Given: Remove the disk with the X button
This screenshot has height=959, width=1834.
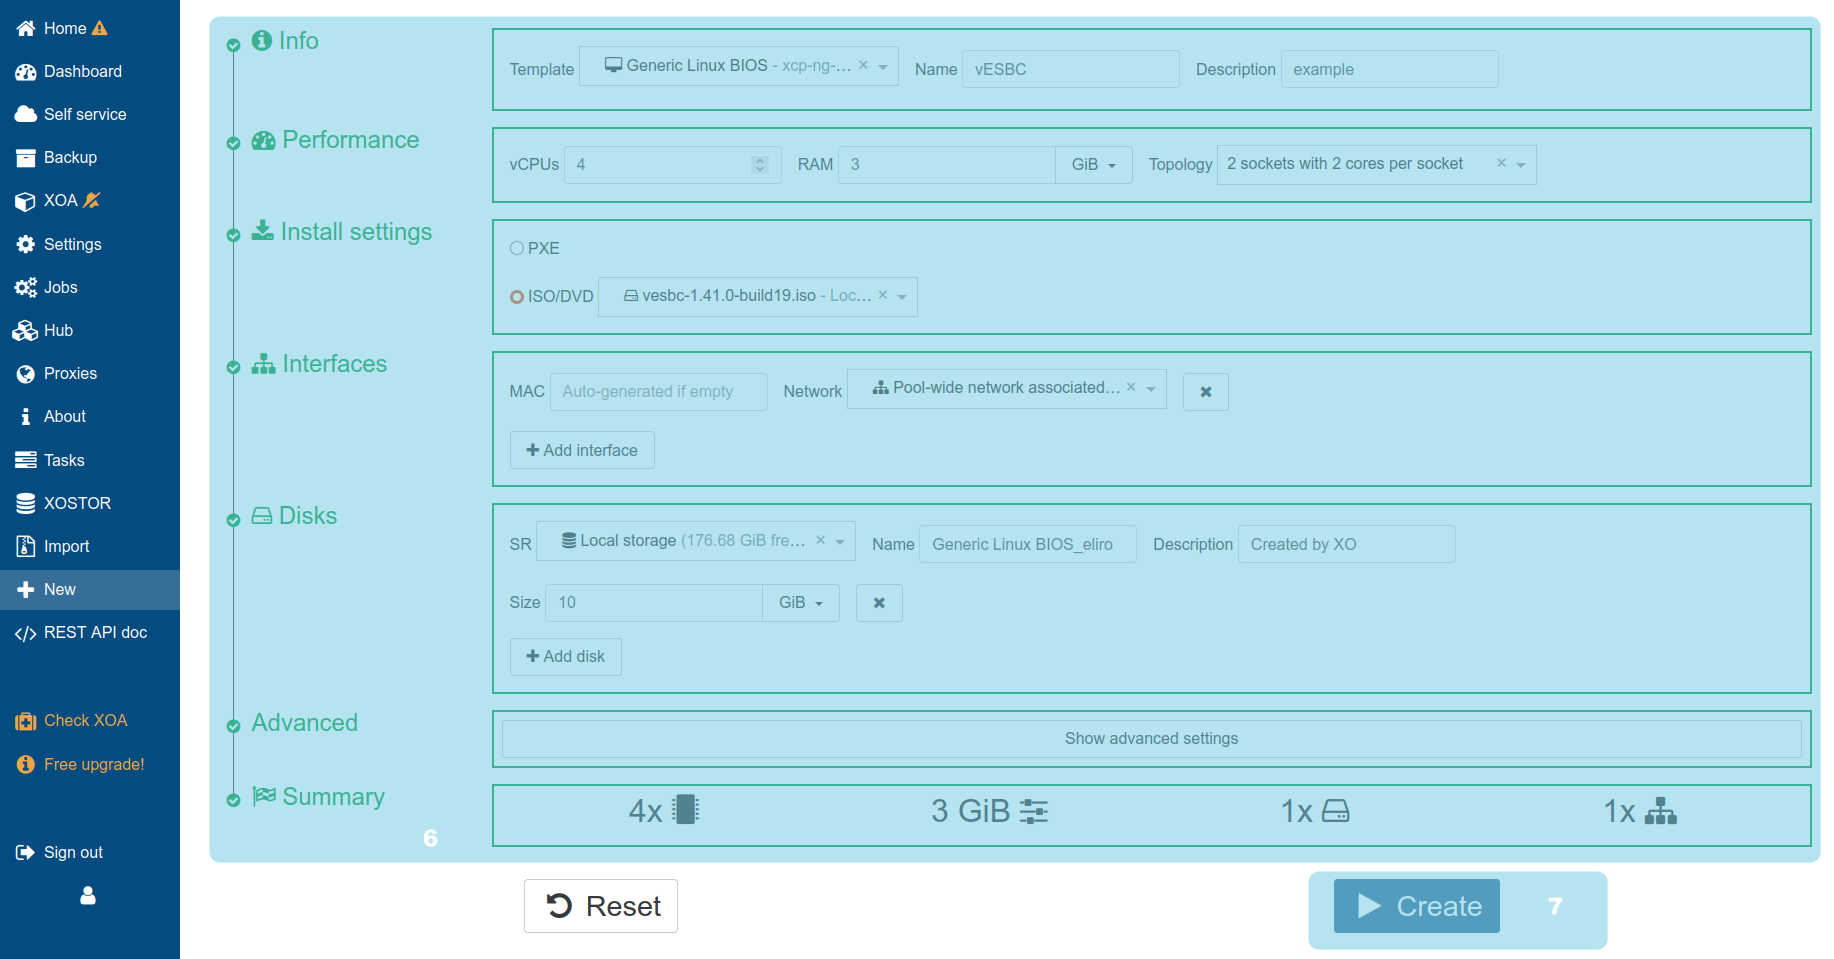Looking at the screenshot, I should click(x=879, y=603).
